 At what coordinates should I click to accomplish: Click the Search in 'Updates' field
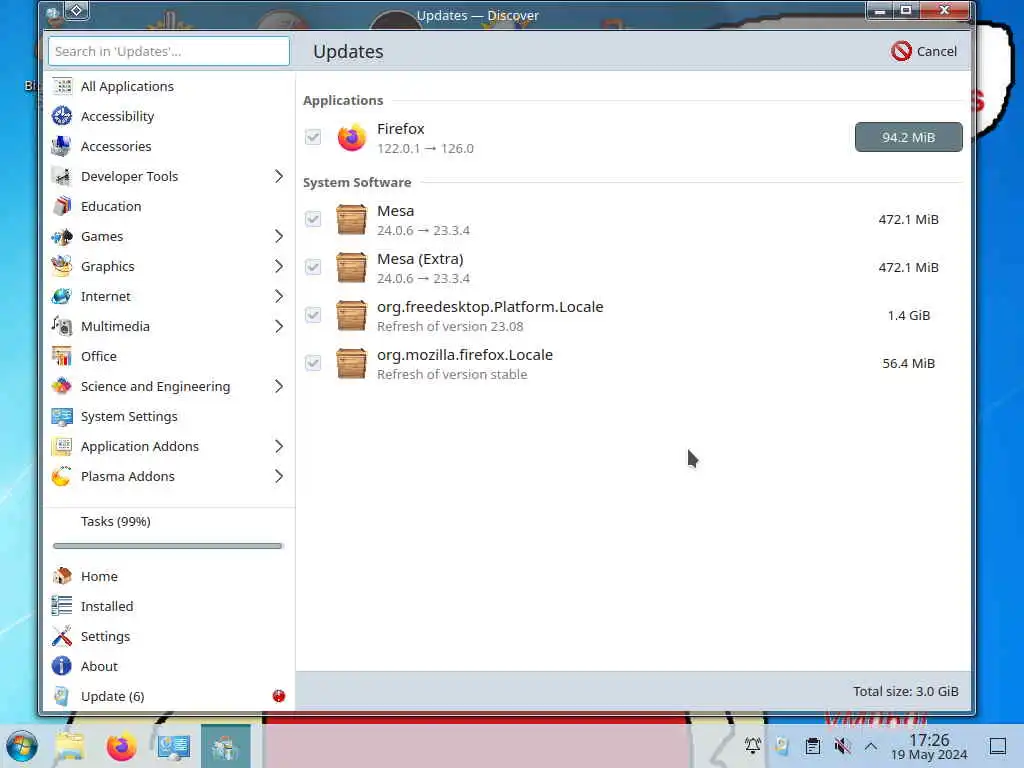pyautogui.click(x=168, y=51)
